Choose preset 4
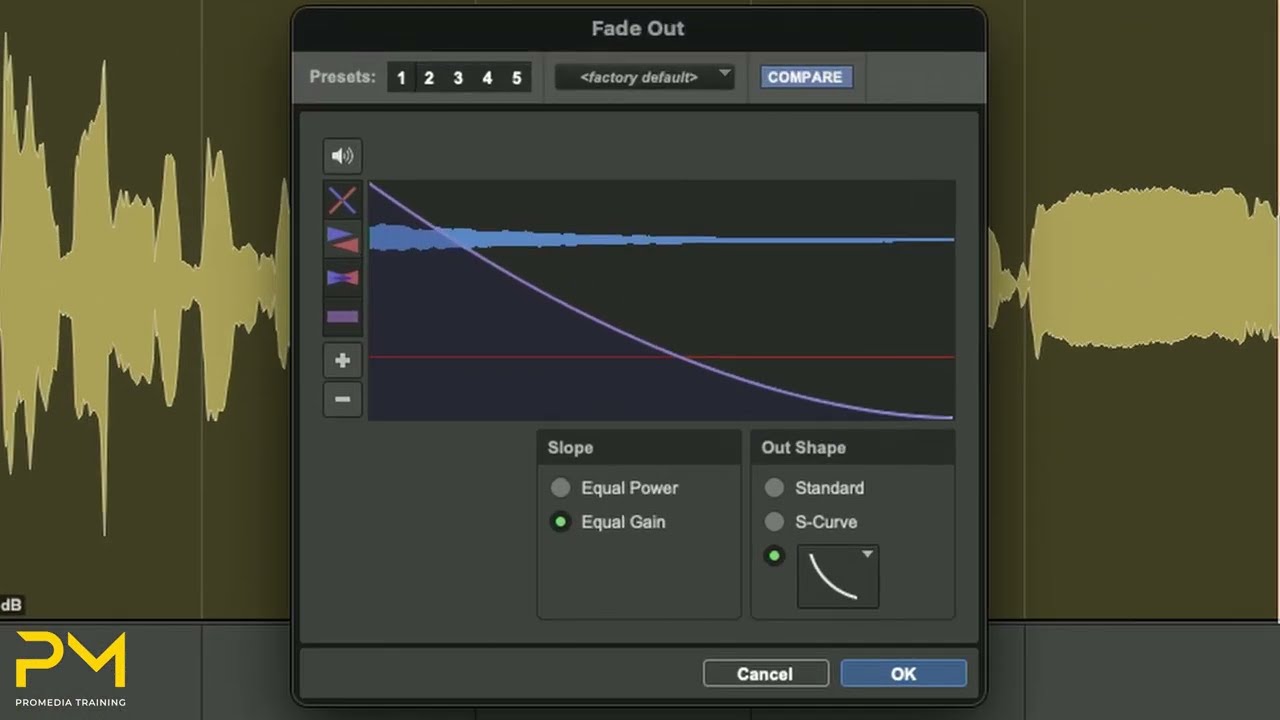This screenshot has width=1280, height=720. click(487, 77)
